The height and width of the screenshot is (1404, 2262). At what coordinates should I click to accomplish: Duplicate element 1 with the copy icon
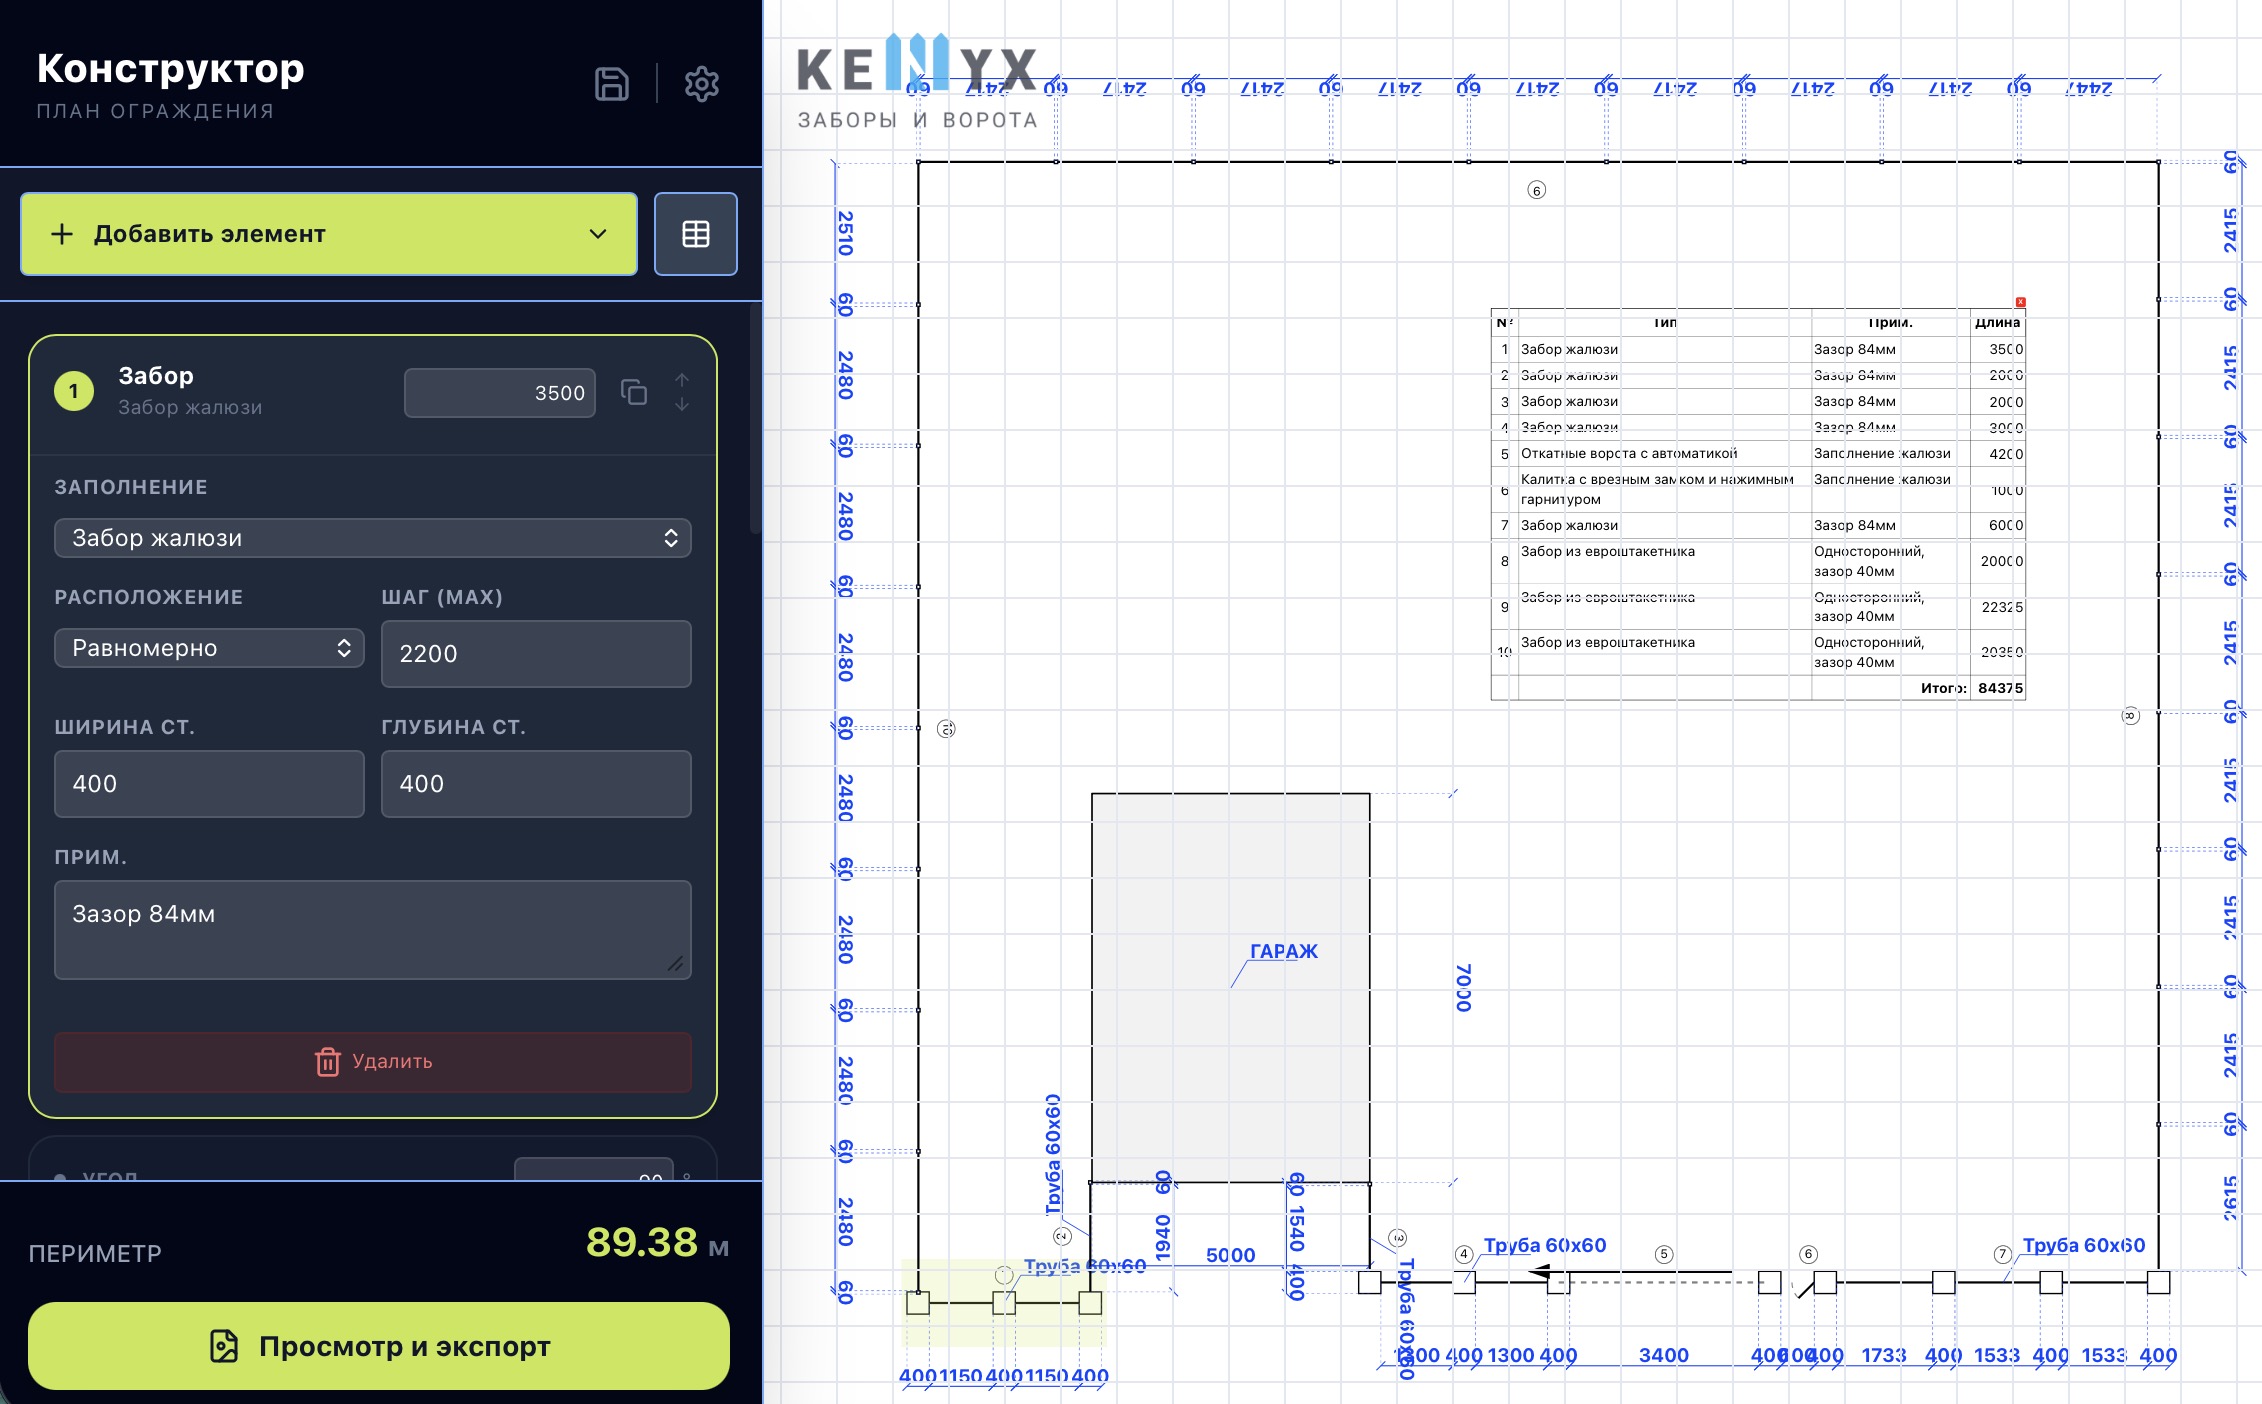point(634,392)
